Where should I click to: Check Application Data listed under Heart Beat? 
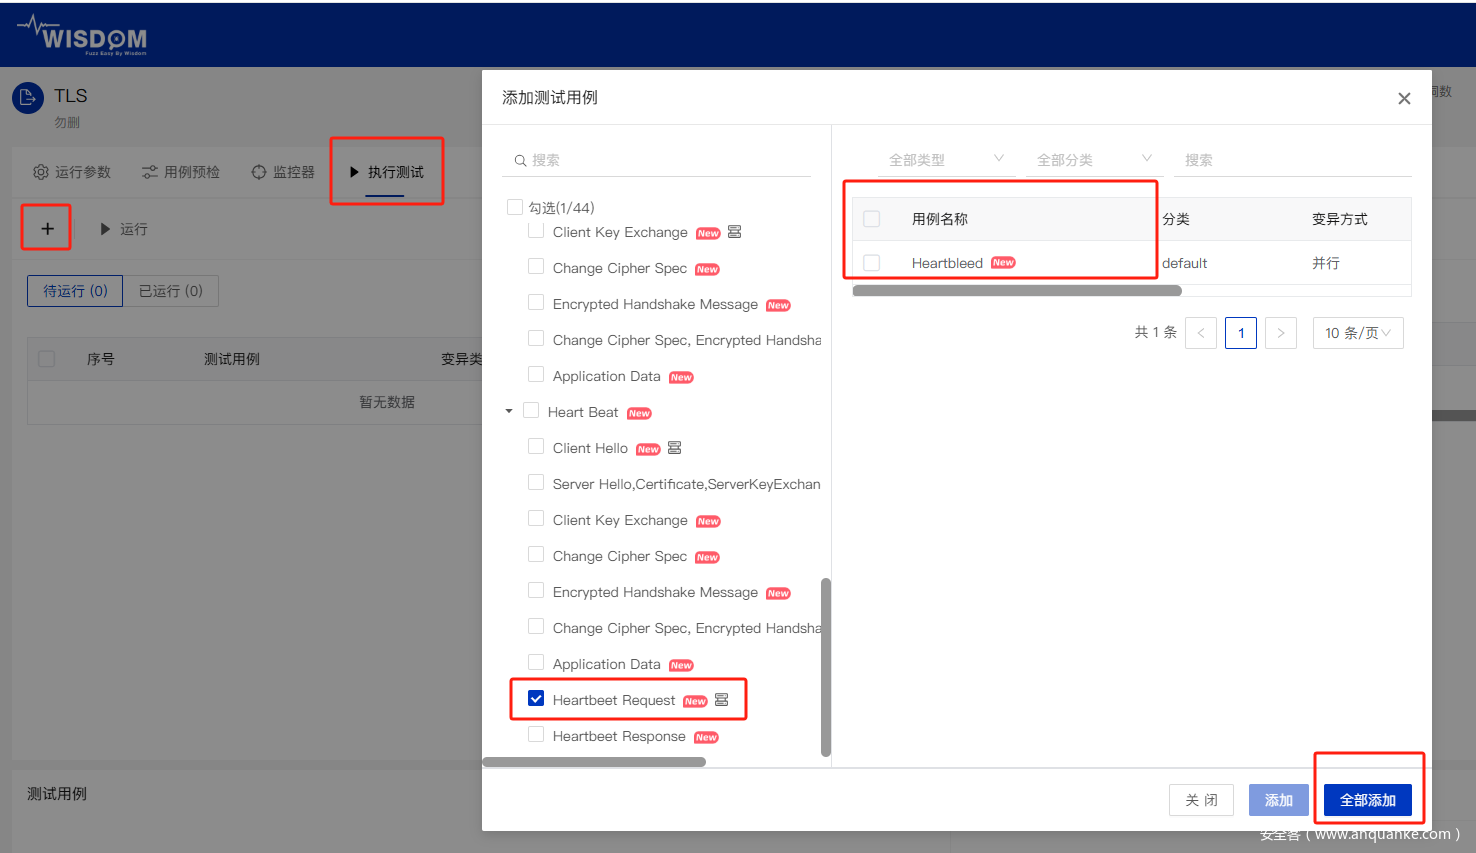pos(536,663)
